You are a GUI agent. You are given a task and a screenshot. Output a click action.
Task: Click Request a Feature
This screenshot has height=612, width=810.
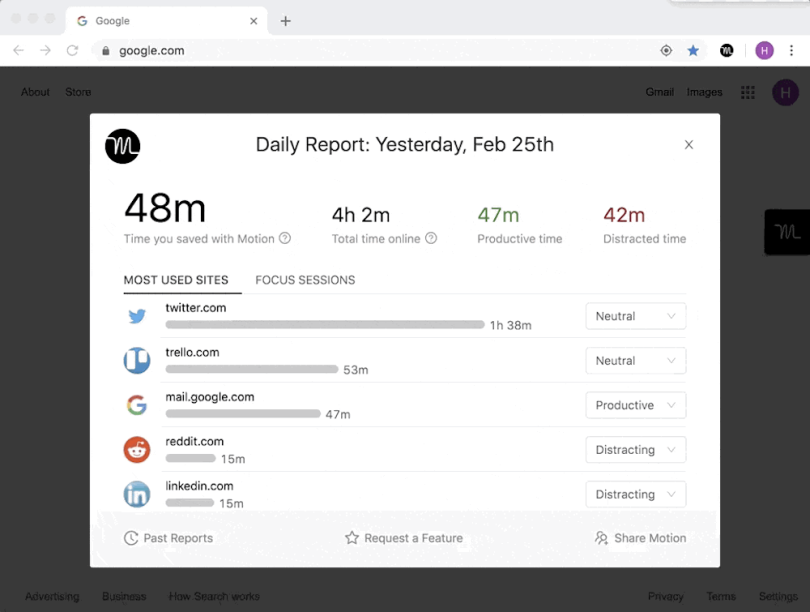pyautogui.click(x=404, y=538)
